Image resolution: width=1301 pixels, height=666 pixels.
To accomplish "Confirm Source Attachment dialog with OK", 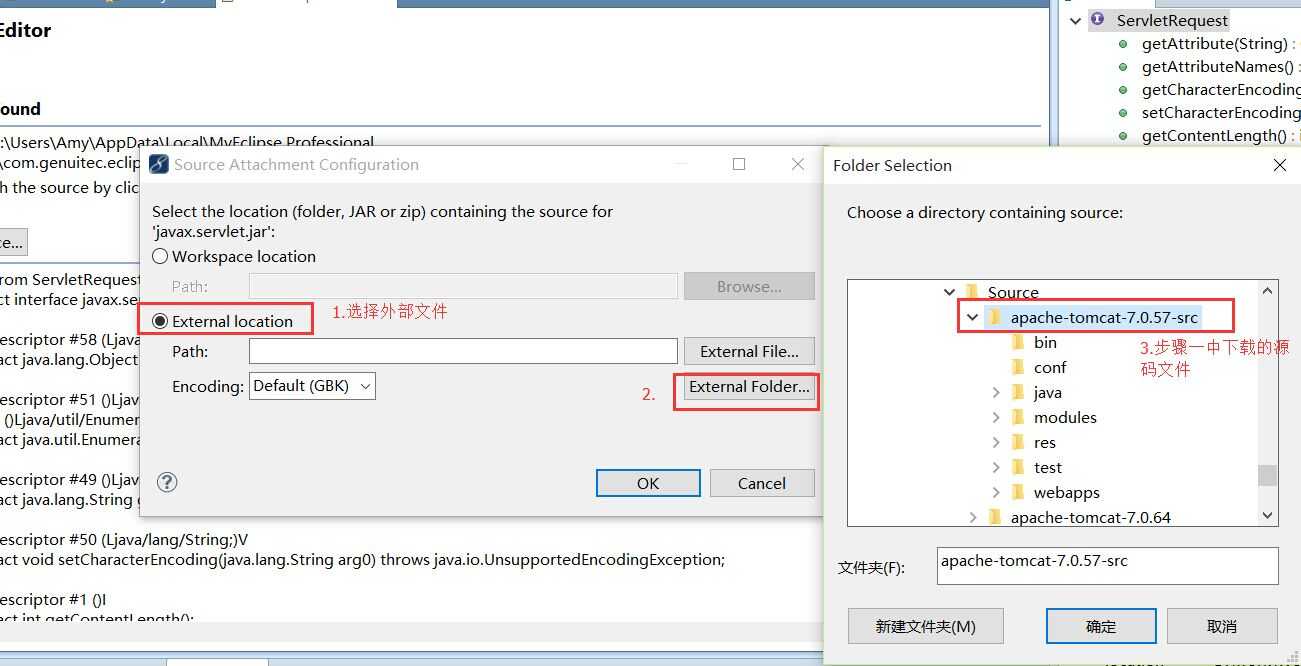I will tap(648, 483).
